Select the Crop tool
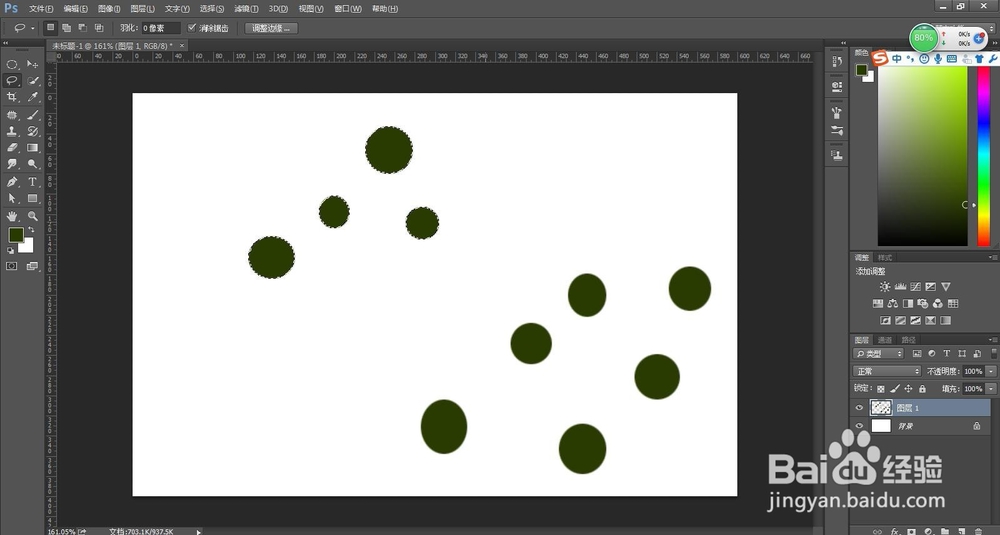 coord(11,97)
